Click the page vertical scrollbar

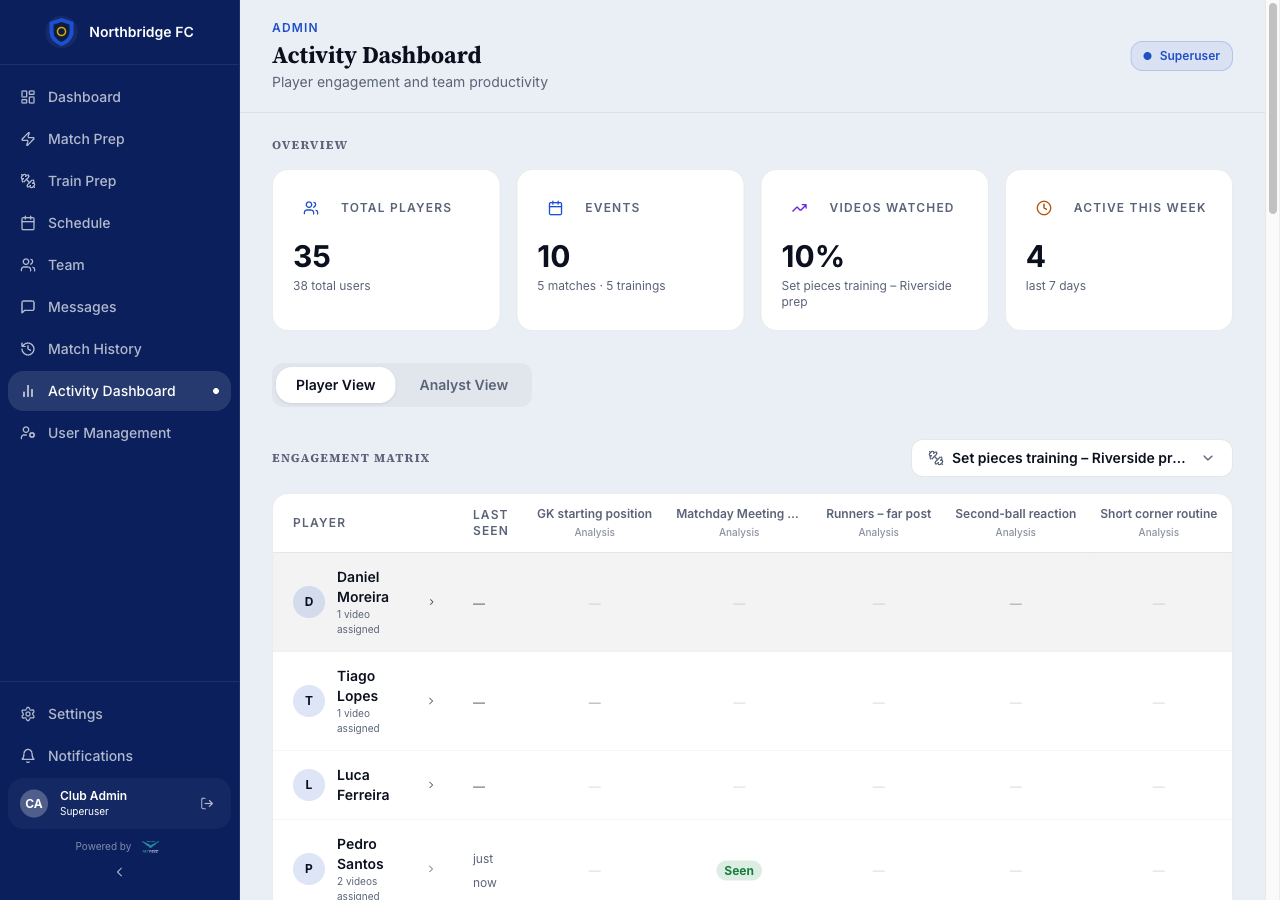1273,110
